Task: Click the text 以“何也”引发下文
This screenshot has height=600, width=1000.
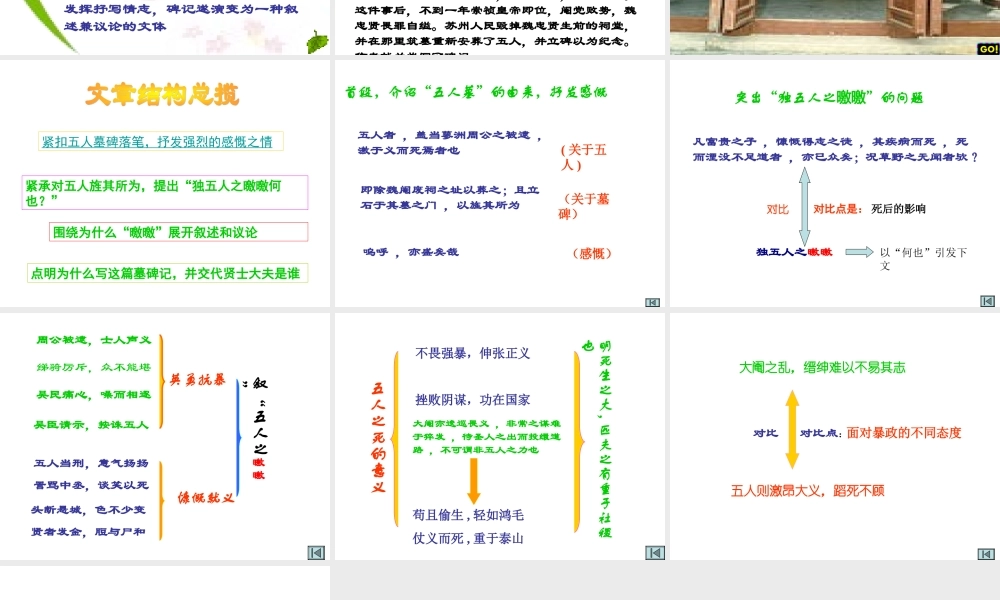Action: click(923, 259)
